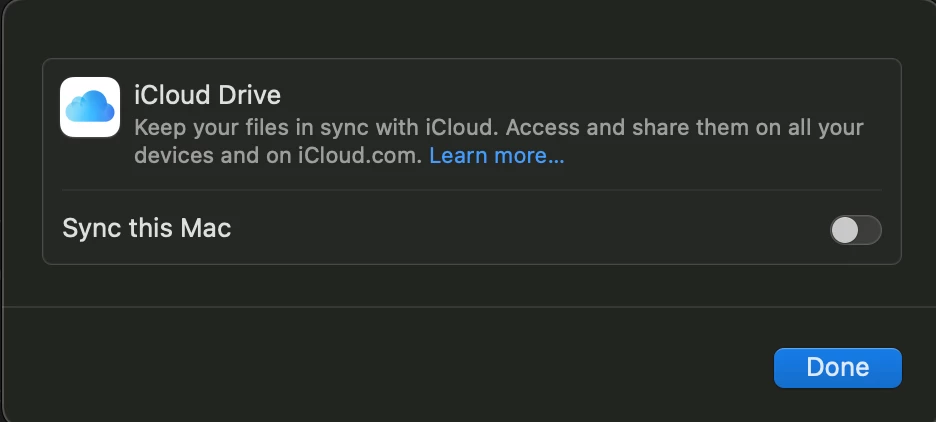Viewport: 936px width, 422px height.
Task: Click the blue "Learn more…" text
Action: [x=497, y=156]
